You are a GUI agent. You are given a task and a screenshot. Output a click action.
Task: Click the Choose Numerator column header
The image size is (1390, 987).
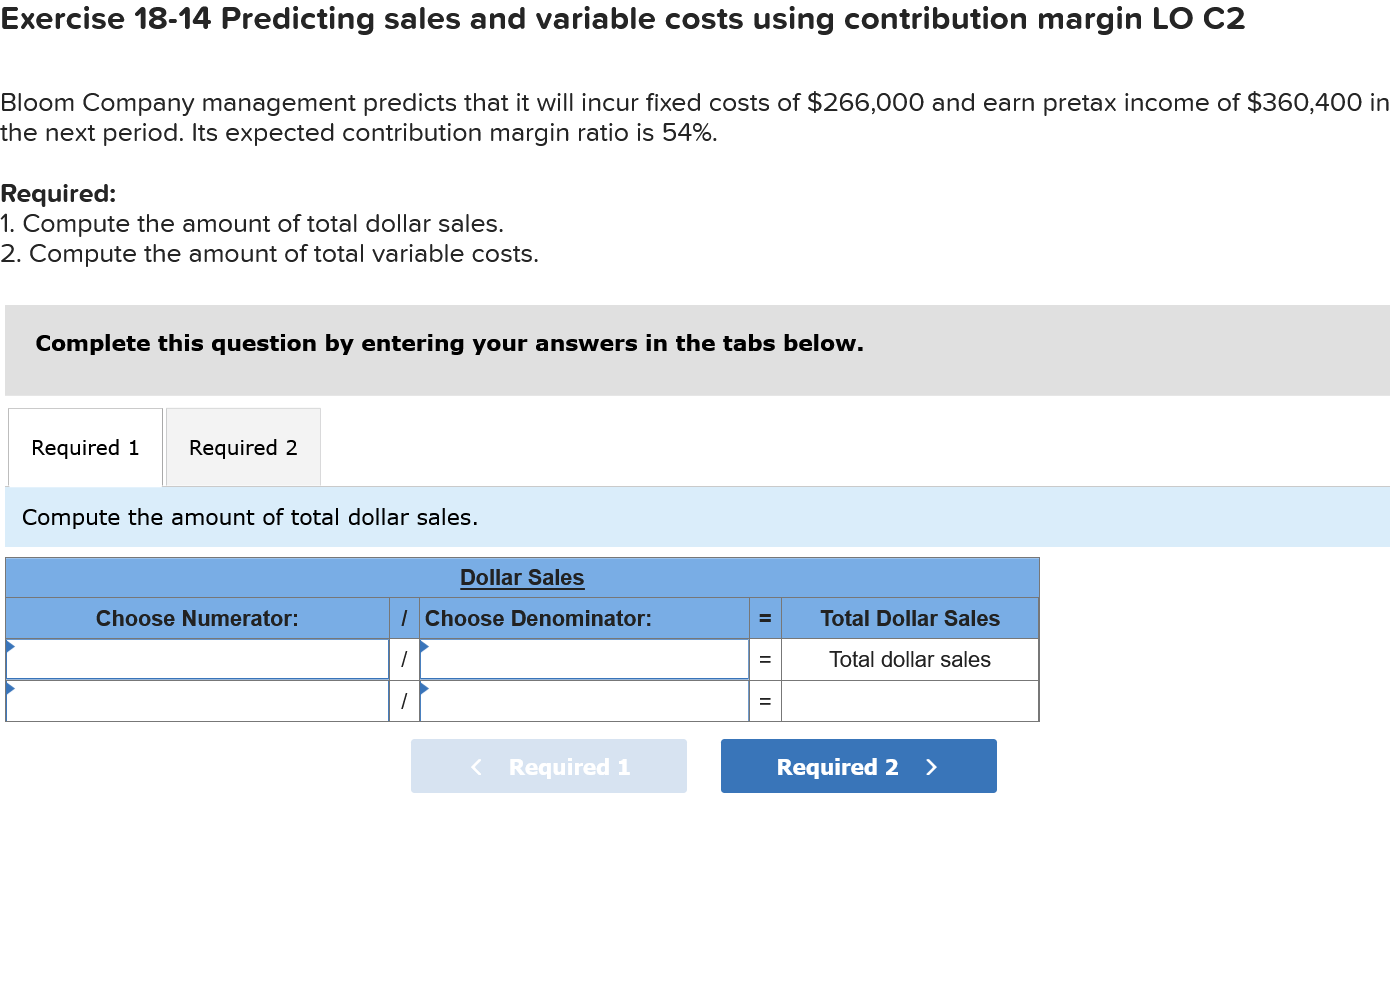tap(197, 618)
